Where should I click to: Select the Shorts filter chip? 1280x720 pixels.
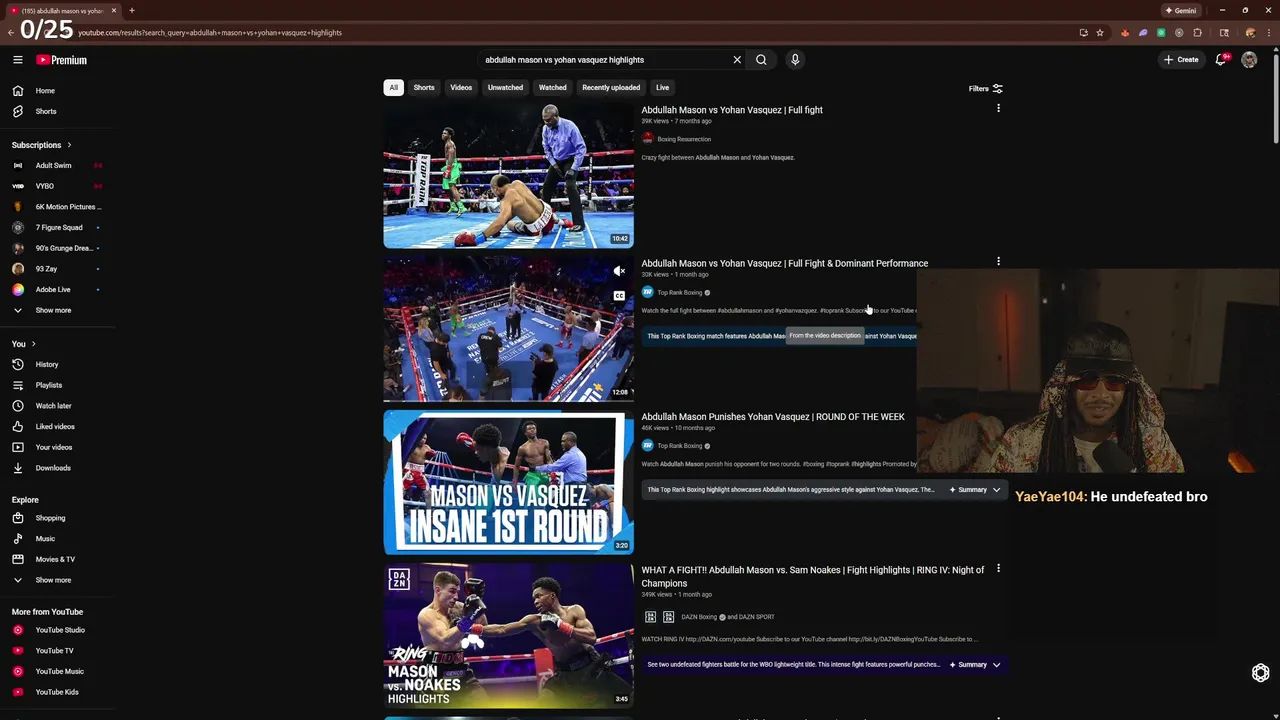click(424, 87)
